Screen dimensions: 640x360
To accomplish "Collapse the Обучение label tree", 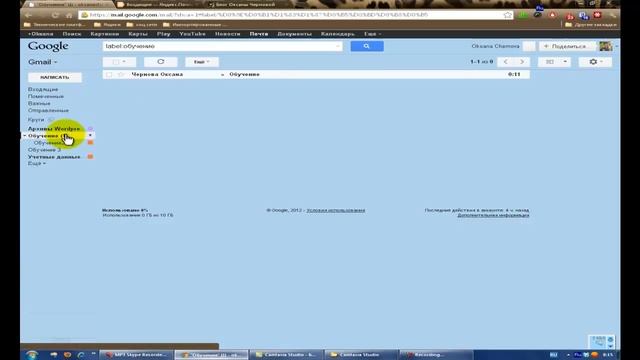I will coord(24,136).
